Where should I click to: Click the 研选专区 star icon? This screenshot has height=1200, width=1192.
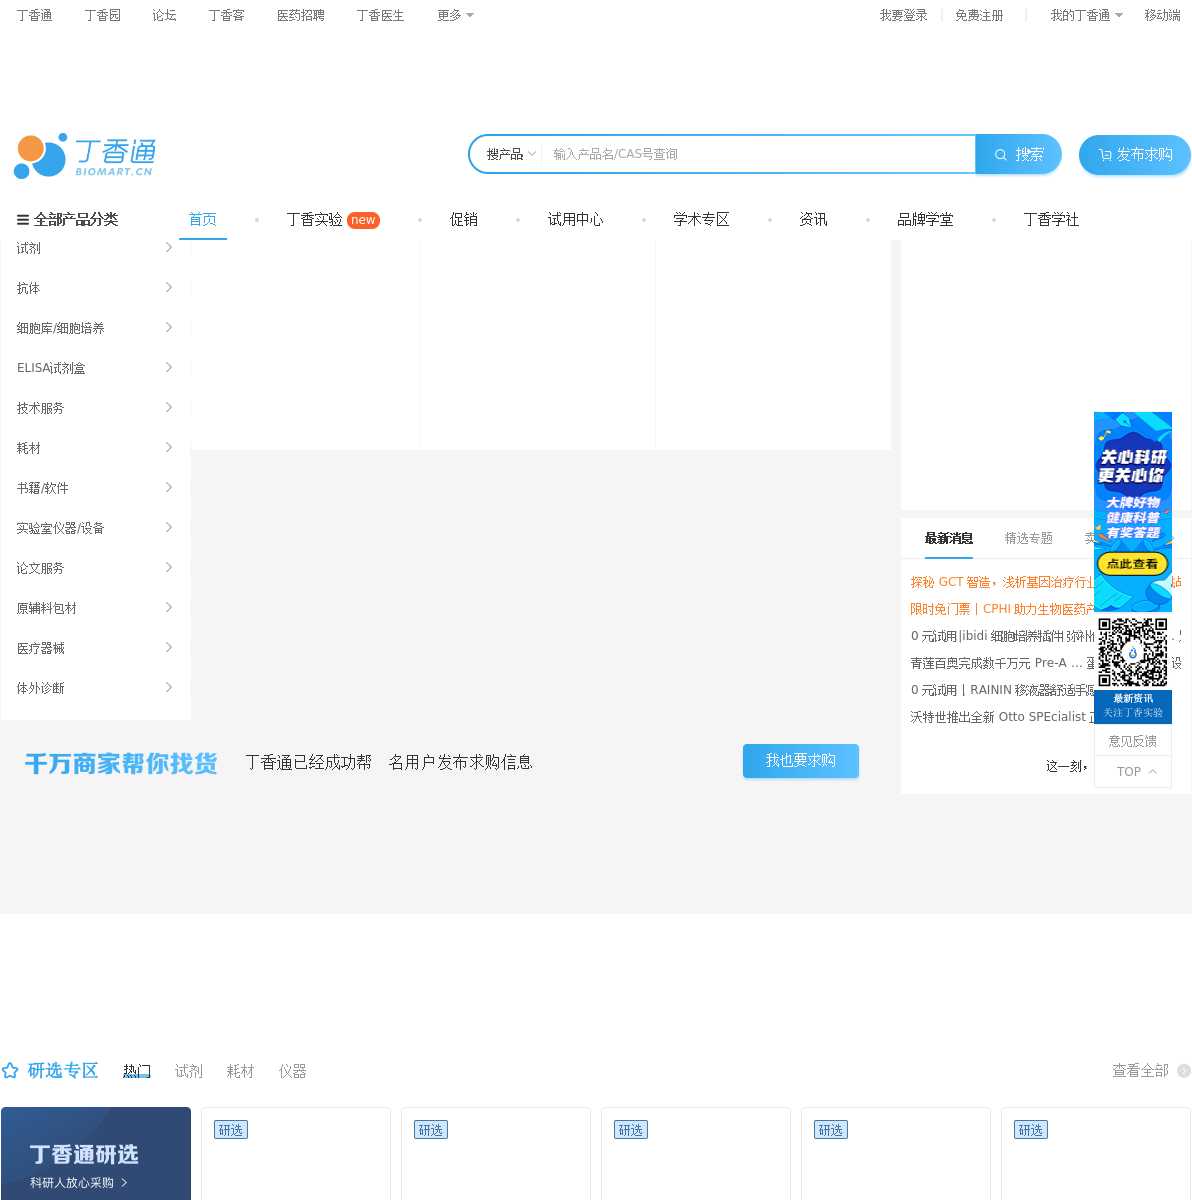pos(10,1071)
